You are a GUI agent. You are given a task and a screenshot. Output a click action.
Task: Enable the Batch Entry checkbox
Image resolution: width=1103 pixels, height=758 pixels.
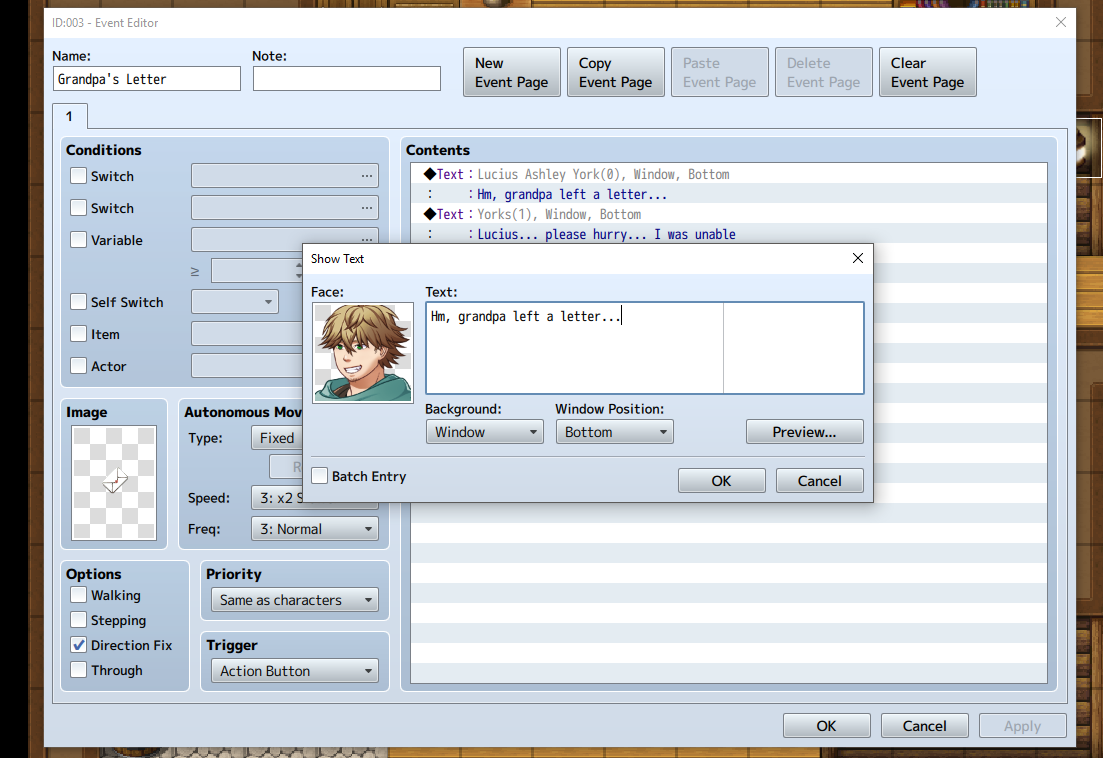click(320, 476)
